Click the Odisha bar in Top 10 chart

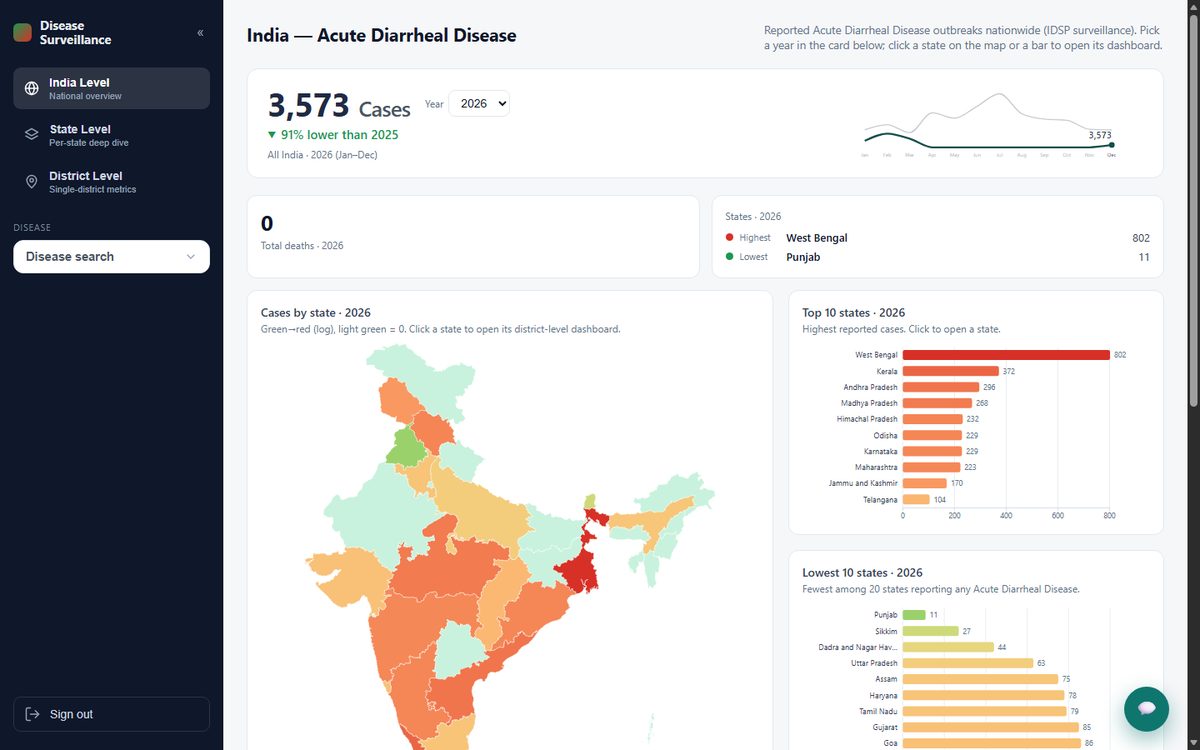932,435
